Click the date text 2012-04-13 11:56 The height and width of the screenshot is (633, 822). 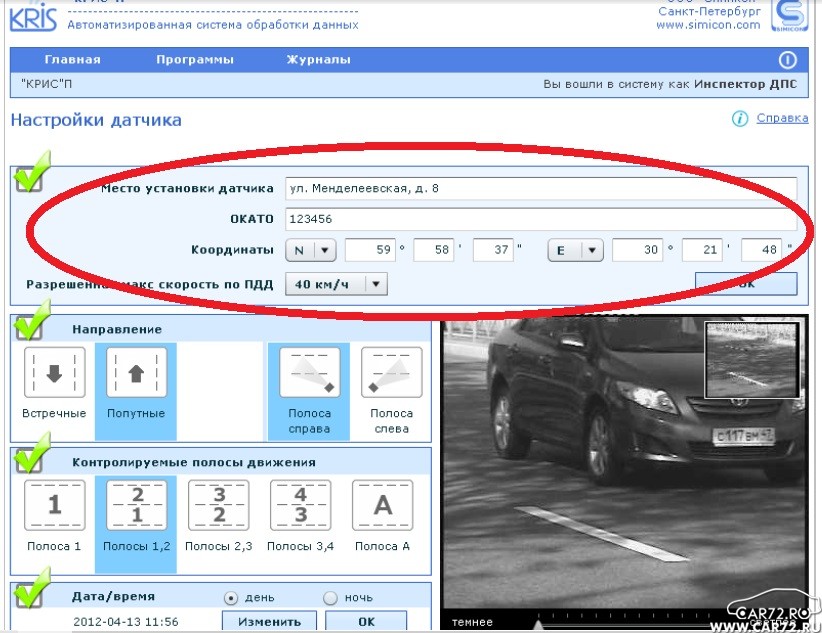(126, 621)
